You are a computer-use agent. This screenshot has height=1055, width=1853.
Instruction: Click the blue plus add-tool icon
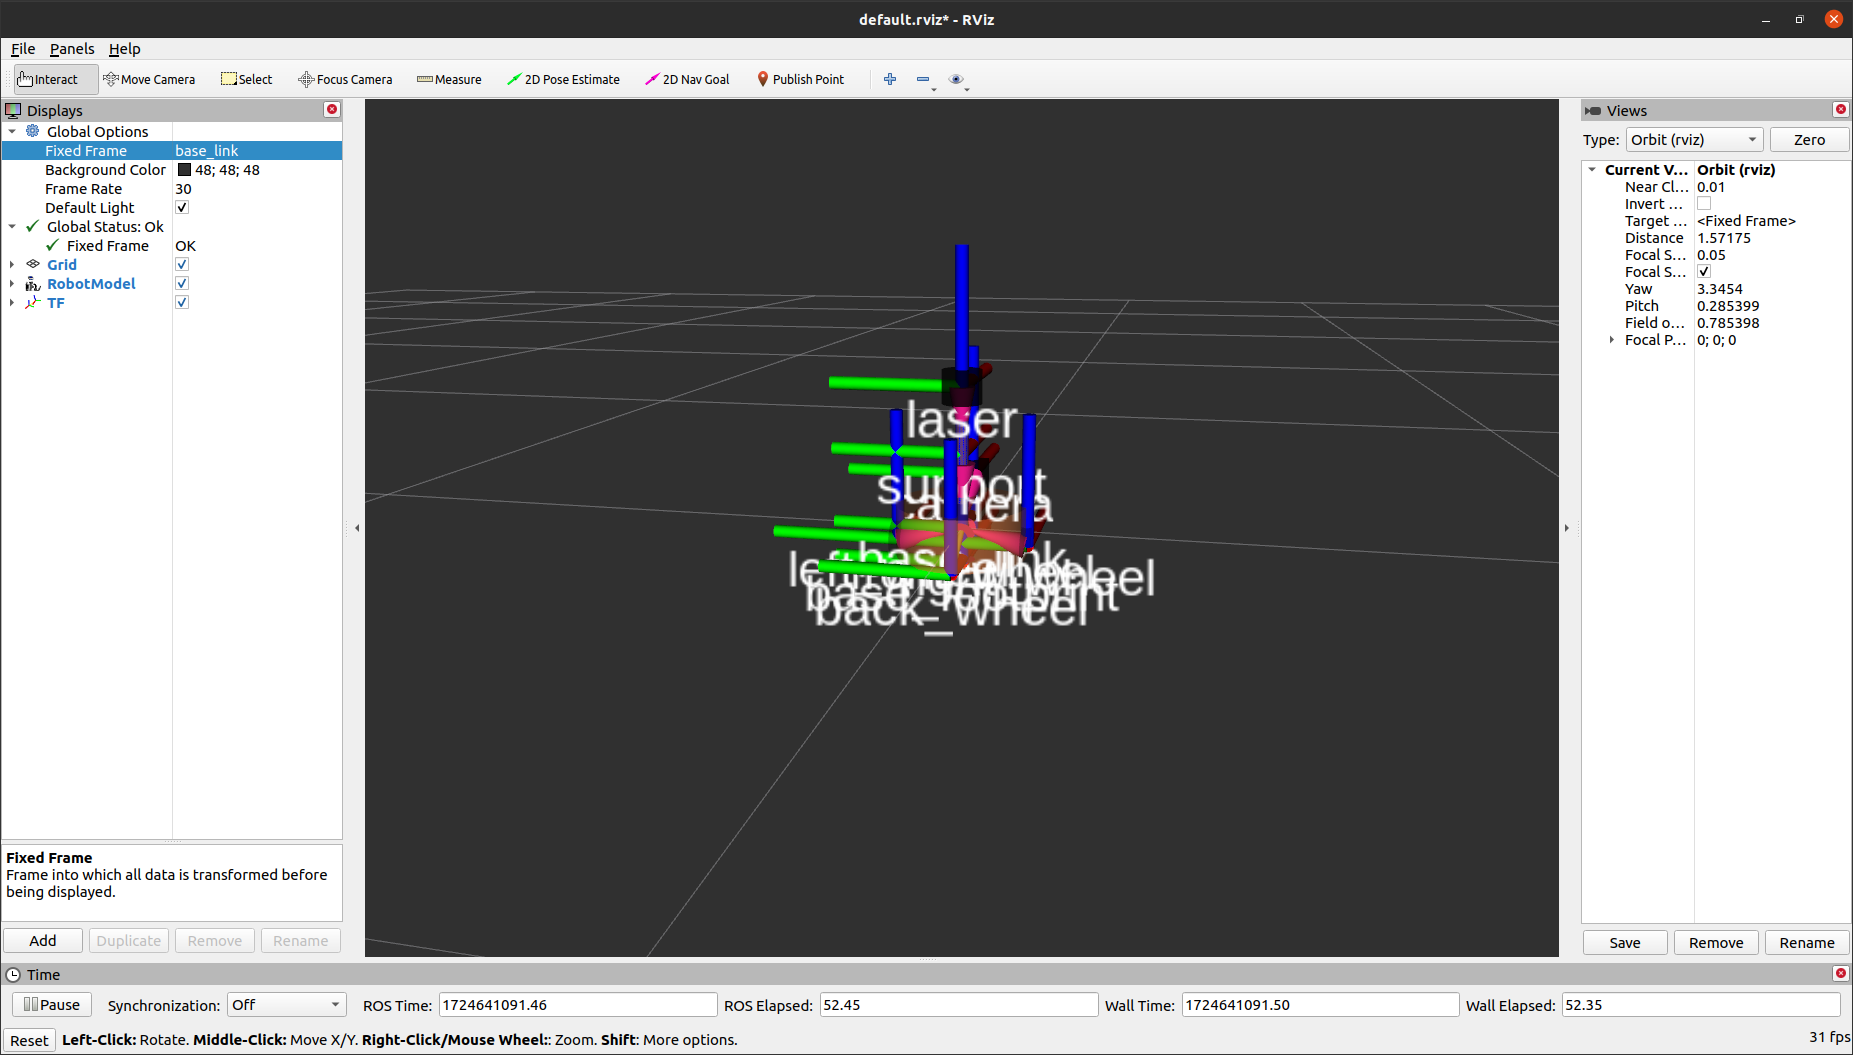click(x=890, y=79)
